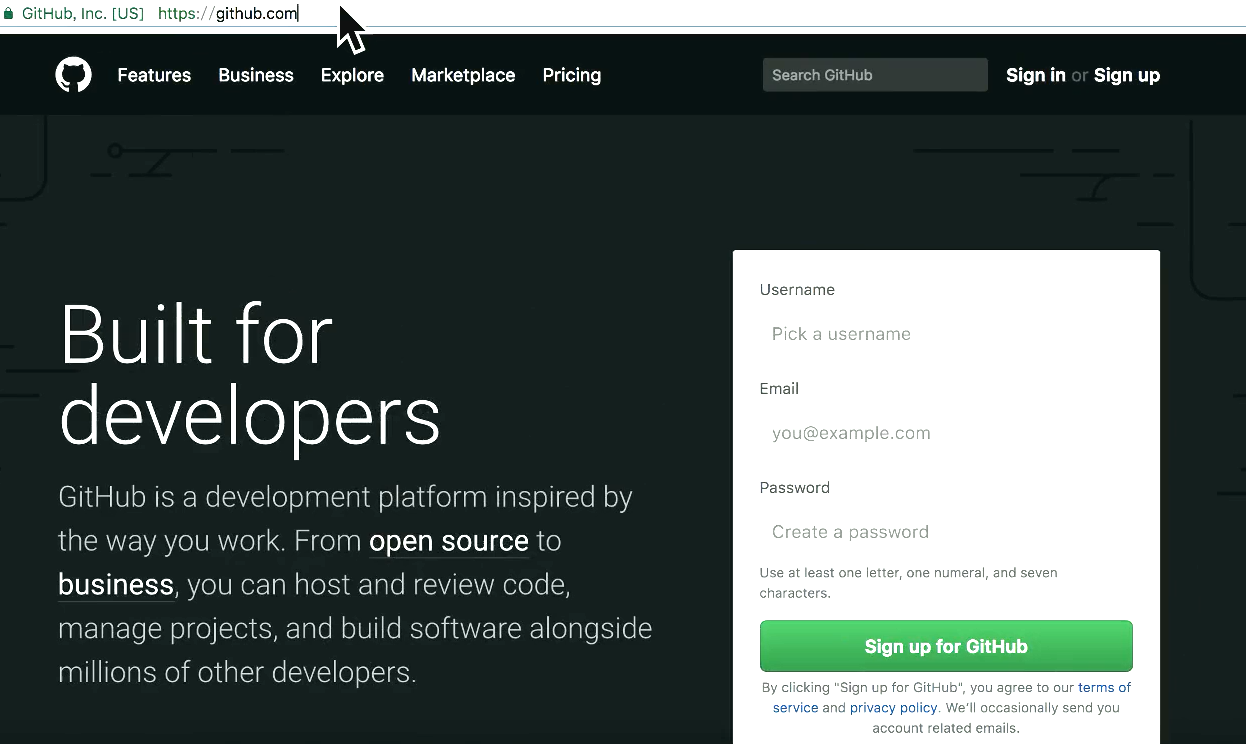Viewport: 1246px width, 744px height.
Task: Click the Sign in link
Action: click(x=1036, y=75)
